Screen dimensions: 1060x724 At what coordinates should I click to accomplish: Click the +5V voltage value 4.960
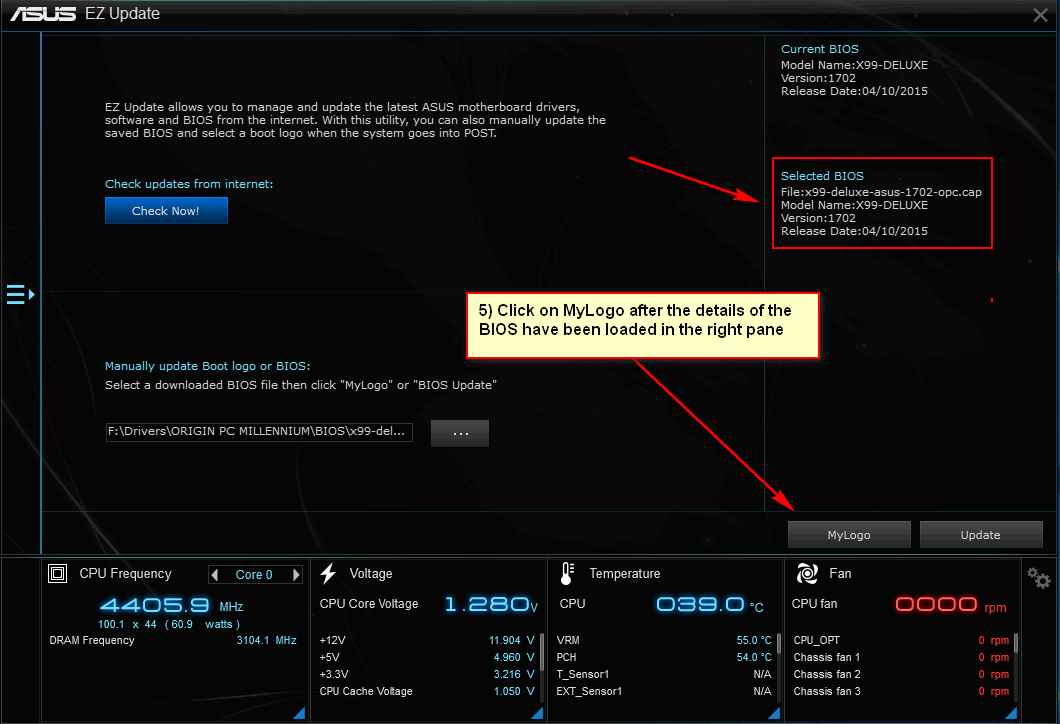(x=514, y=657)
